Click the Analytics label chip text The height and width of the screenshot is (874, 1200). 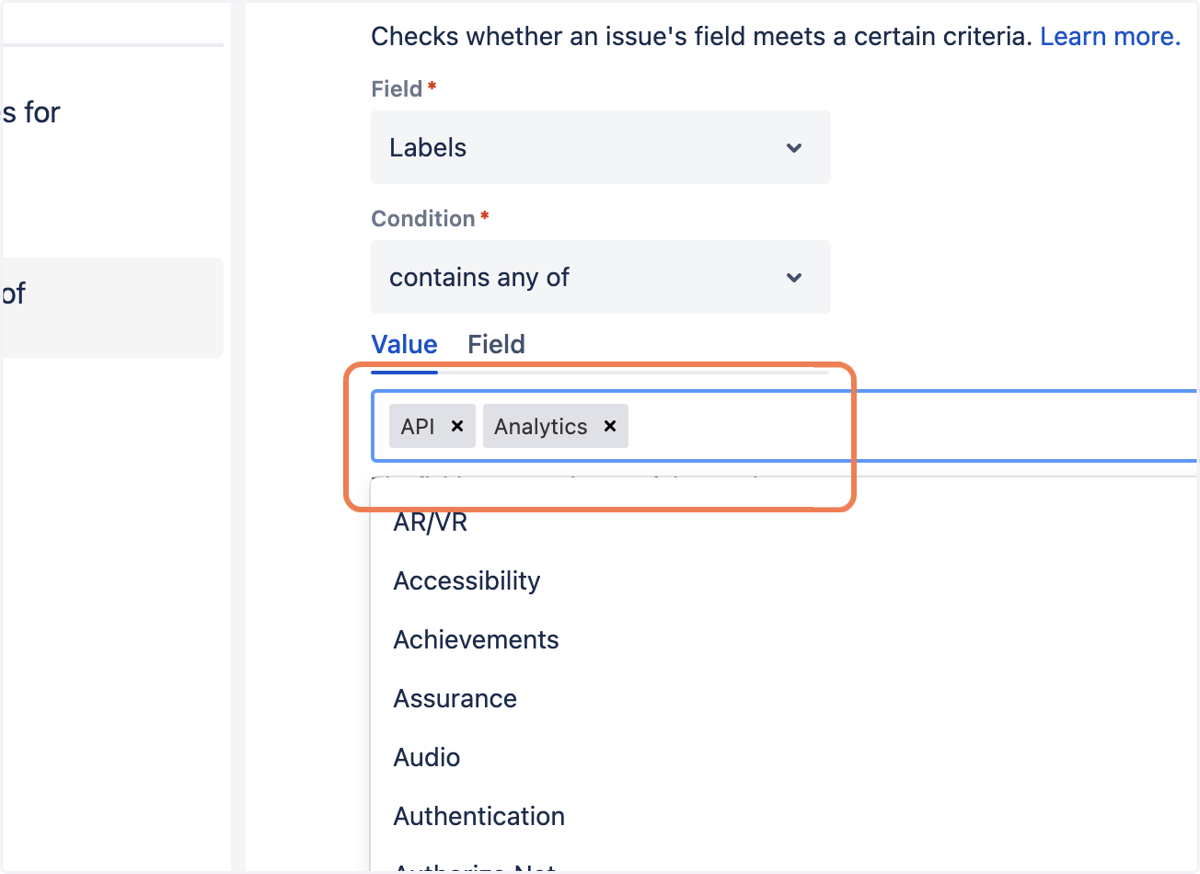click(x=541, y=426)
